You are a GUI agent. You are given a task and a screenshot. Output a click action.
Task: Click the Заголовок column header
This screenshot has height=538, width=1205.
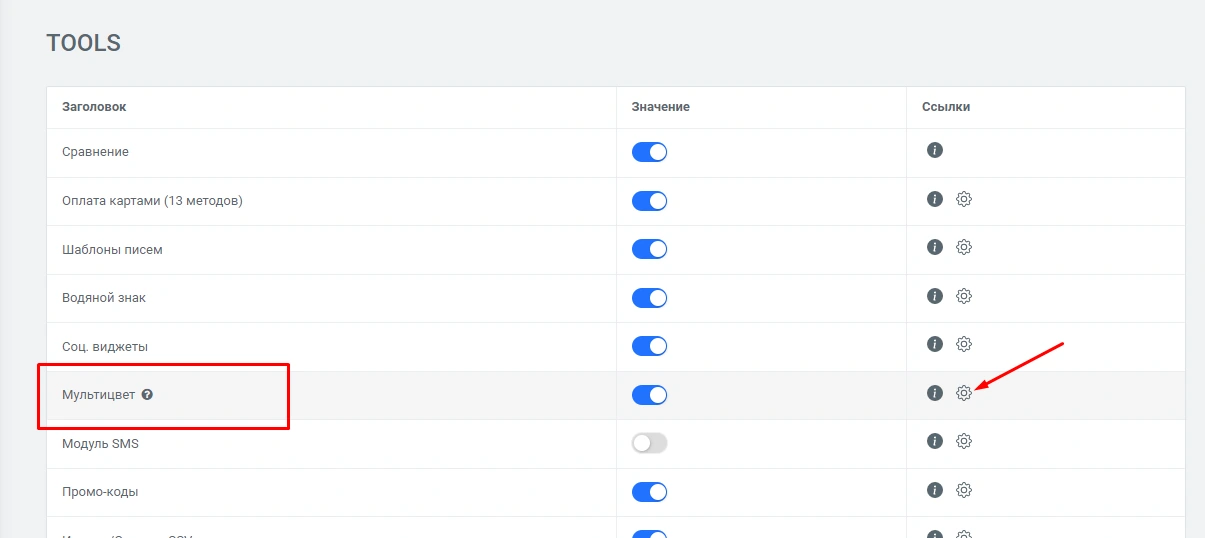point(94,107)
